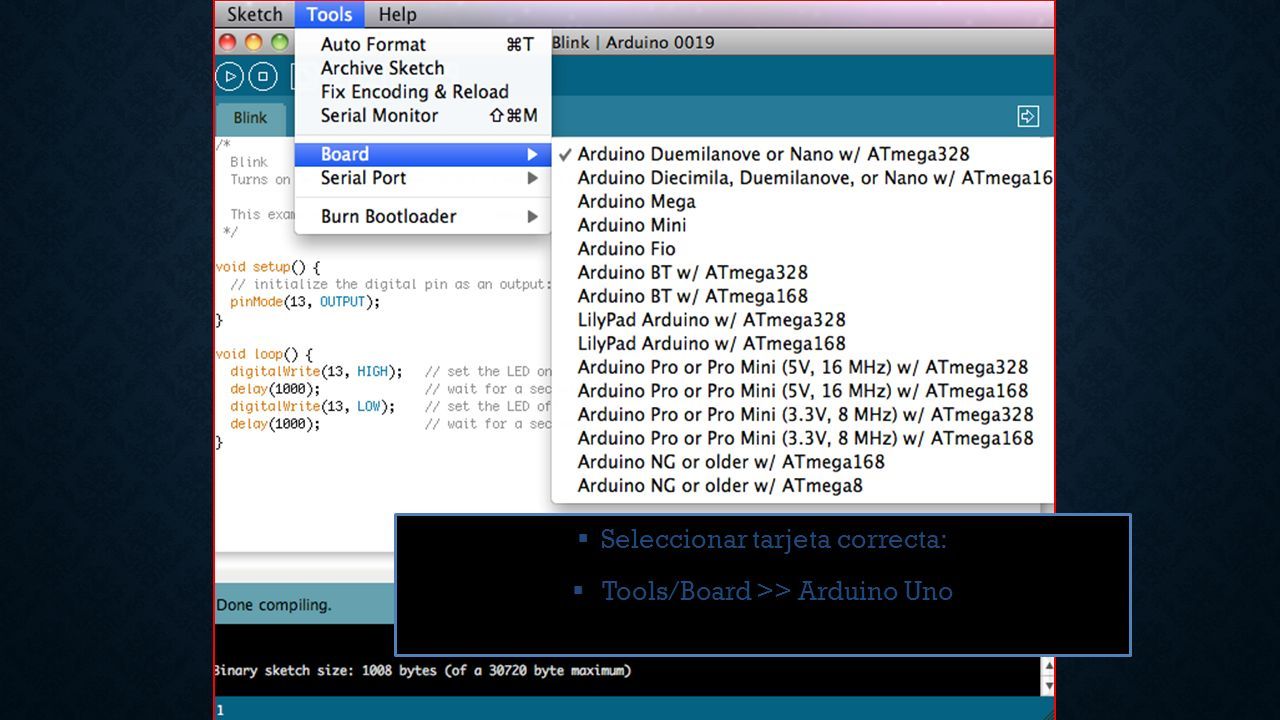Viewport: 1280px width, 720px height.
Task: Click 'Tools/Board >> Arduino Uno' slide text
Action: coord(777,591)
